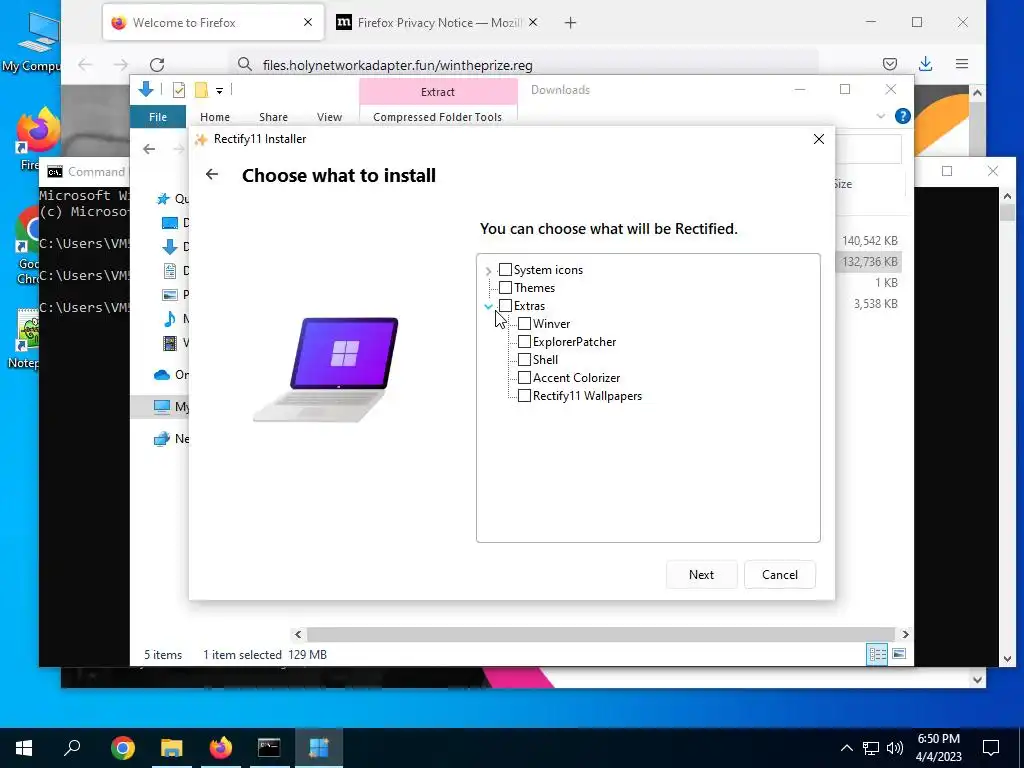
Task: Click Explorer back navigation arrow
Action: [149, 149]
